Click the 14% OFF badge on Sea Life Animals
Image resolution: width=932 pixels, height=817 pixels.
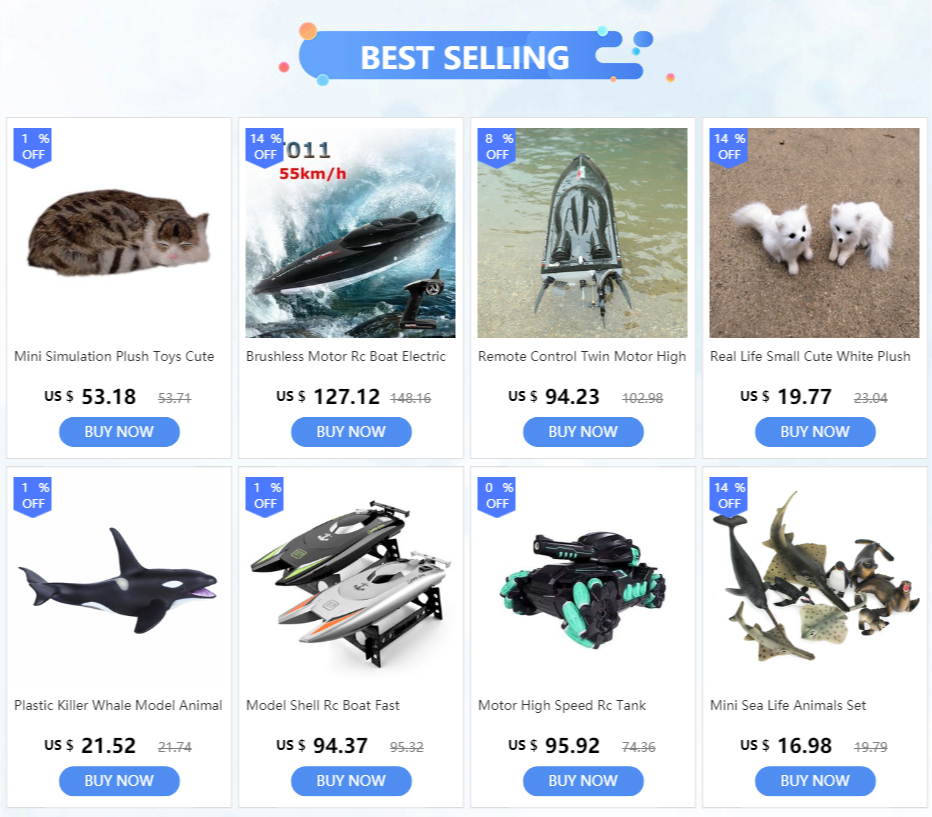729,497
